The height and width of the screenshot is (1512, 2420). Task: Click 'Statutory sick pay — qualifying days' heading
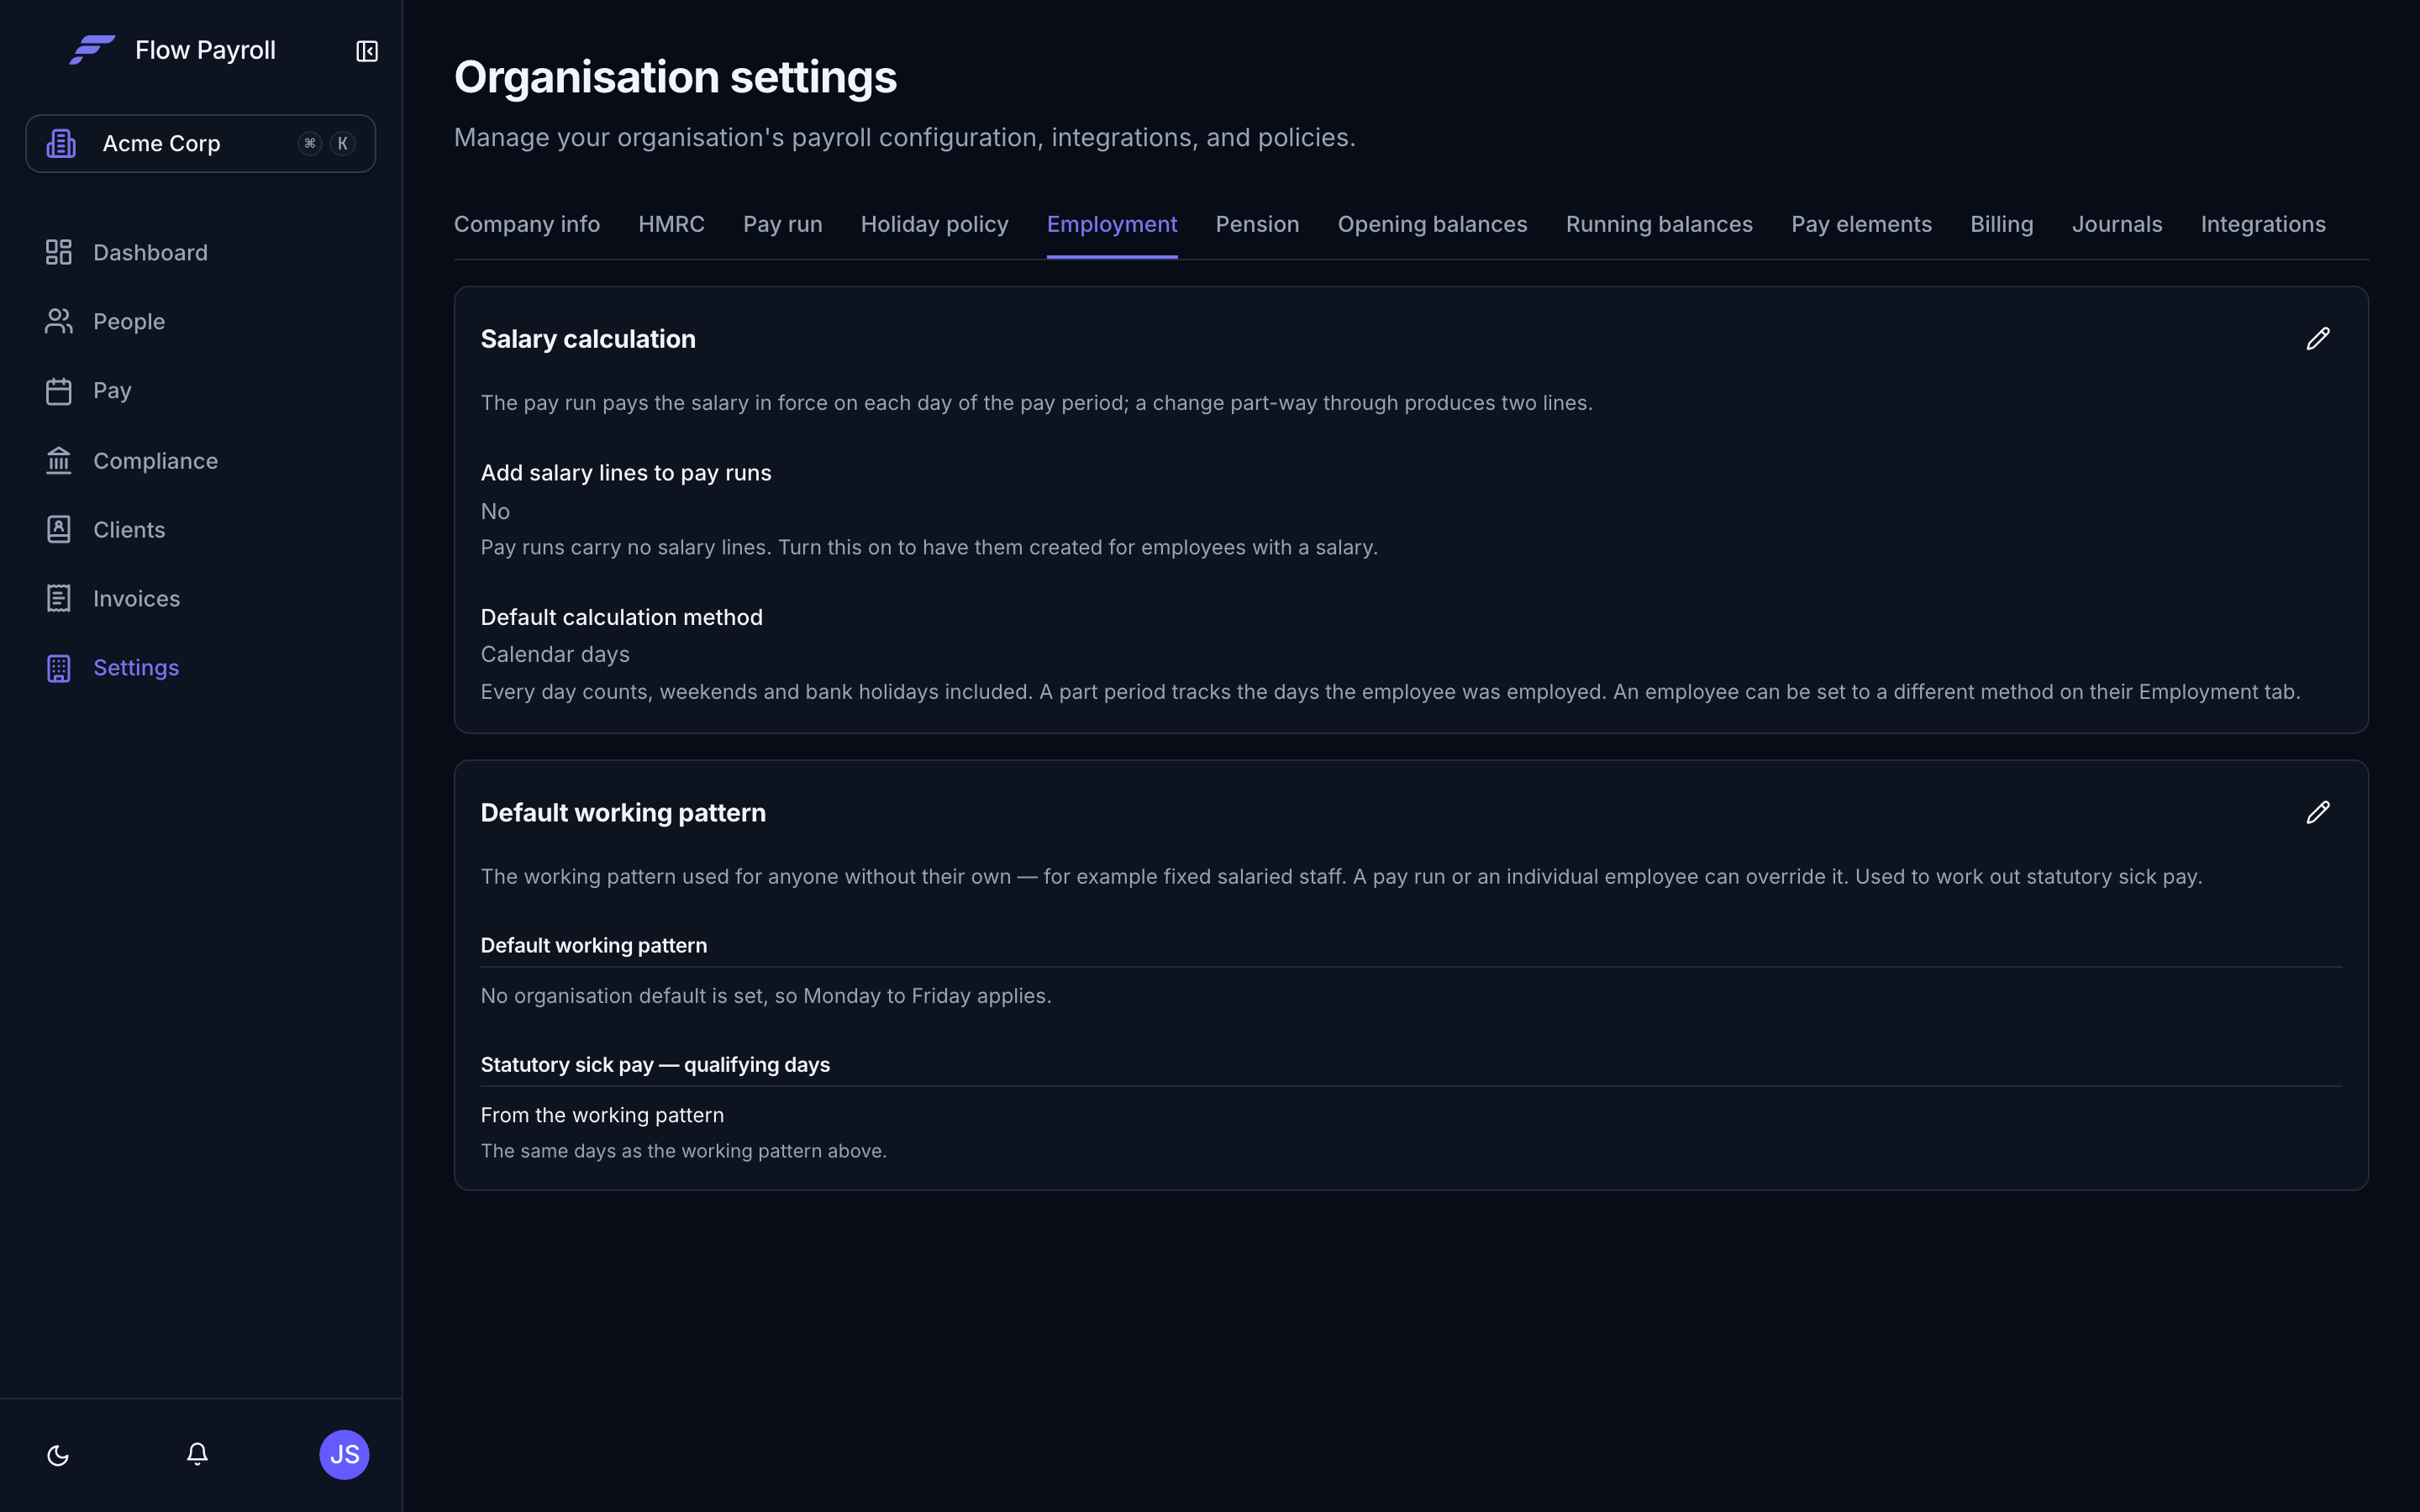point(655,1065)
